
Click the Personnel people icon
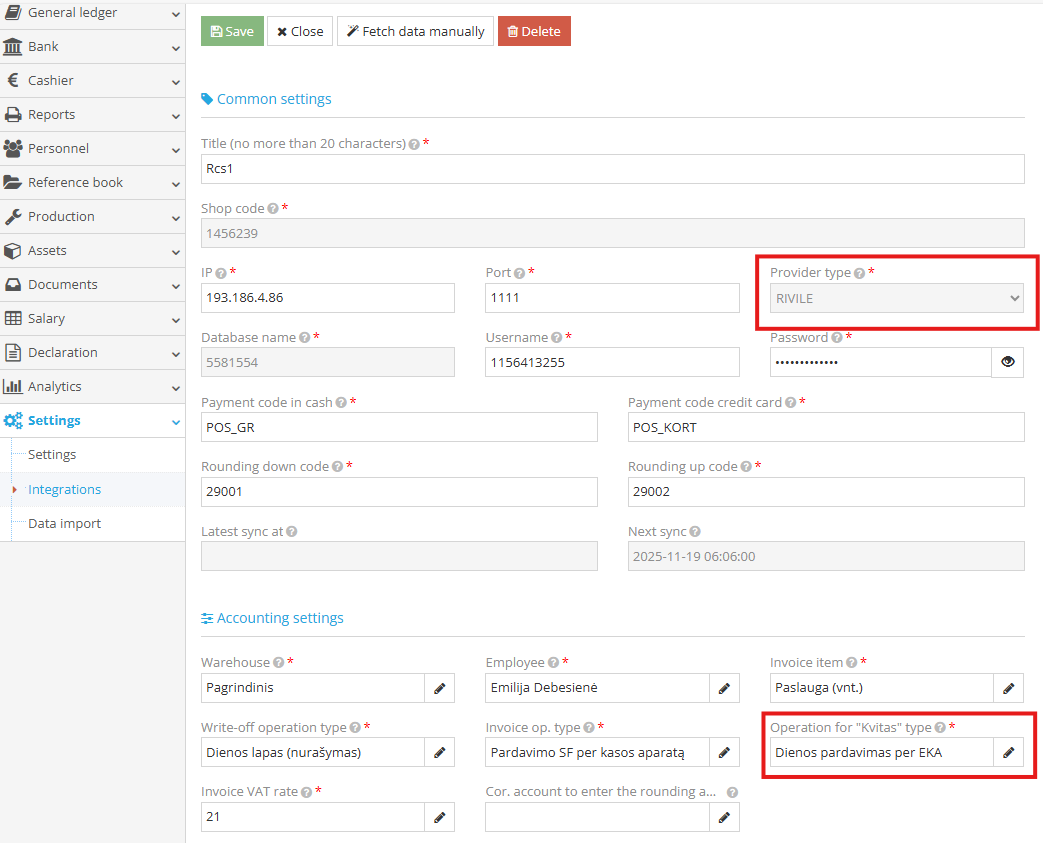15,148
